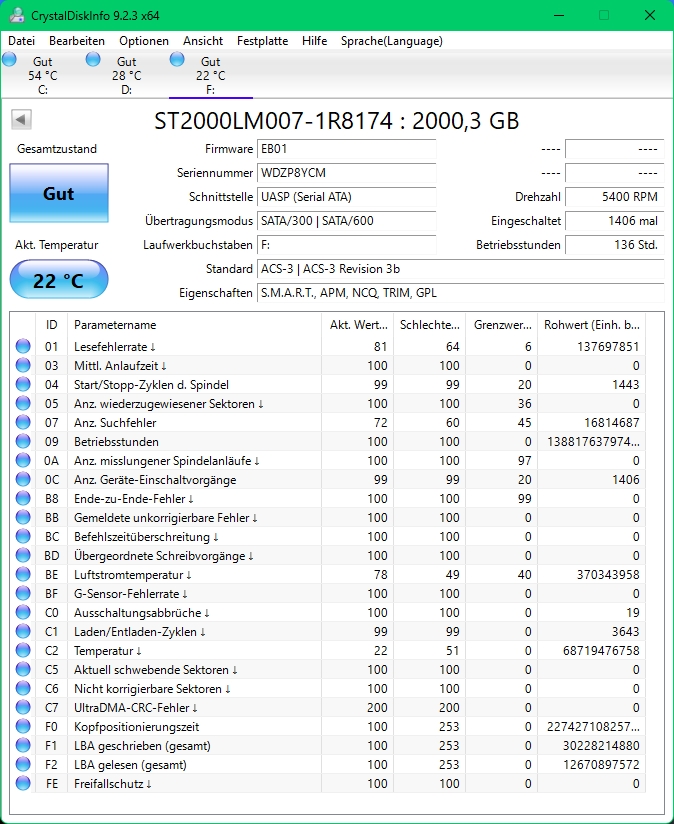This screenshot has height=824, width=674.
Task: Click the CrystalDiskInfo app icon in title bar
Action: (x=17, y=15)
